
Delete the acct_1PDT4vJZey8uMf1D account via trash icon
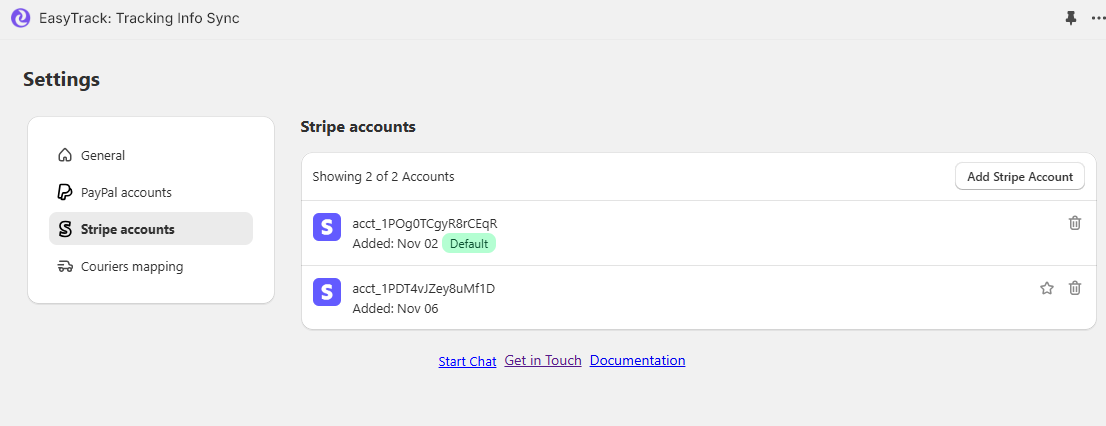[1074, 288]
